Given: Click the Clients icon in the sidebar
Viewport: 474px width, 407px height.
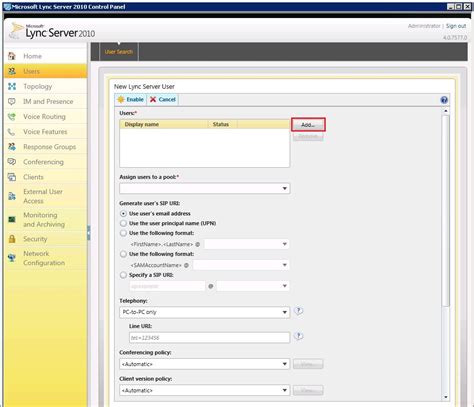Looking at the screenshot, I should point(12,177).
